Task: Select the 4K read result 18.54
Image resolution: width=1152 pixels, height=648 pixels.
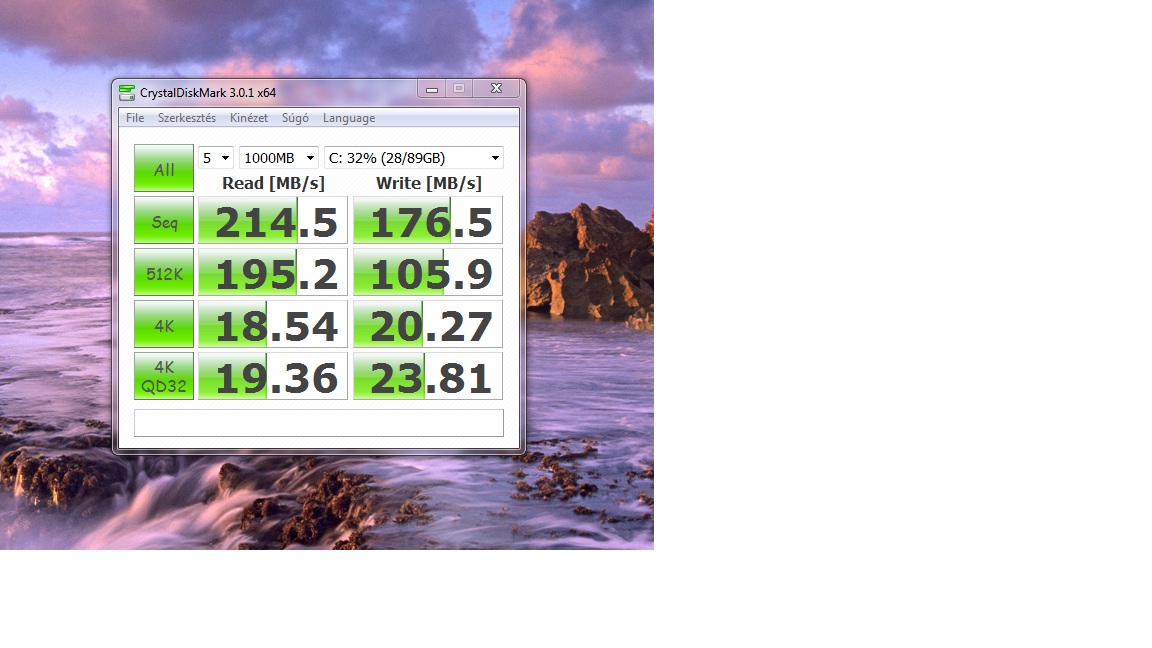Action: pyautogui.click(x=273, y=325)
